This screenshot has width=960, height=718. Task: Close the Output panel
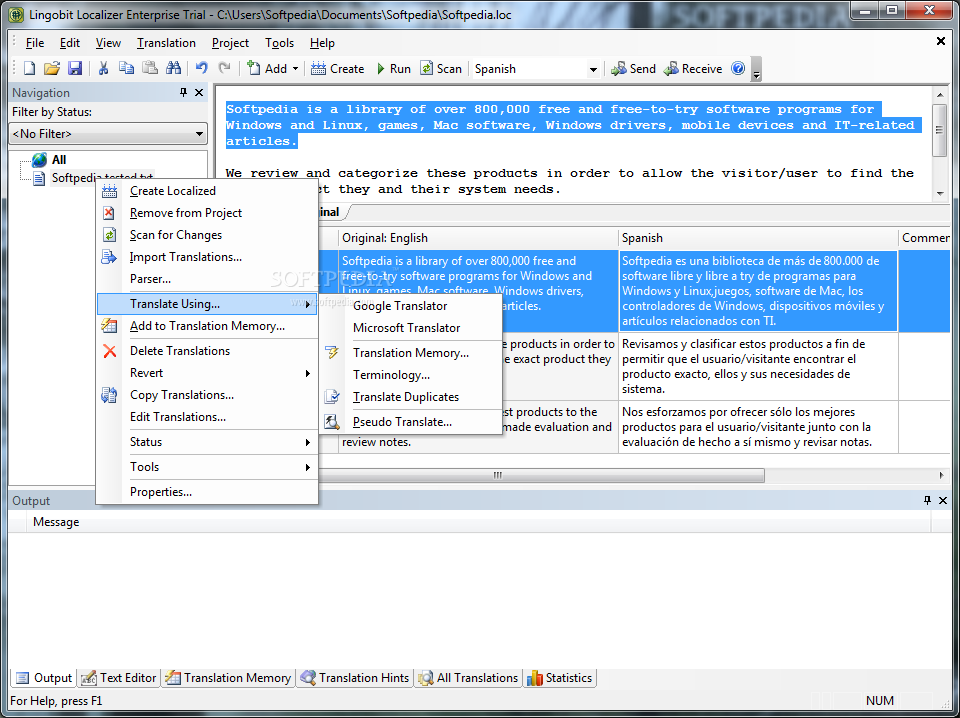click(x=943, y=501)
